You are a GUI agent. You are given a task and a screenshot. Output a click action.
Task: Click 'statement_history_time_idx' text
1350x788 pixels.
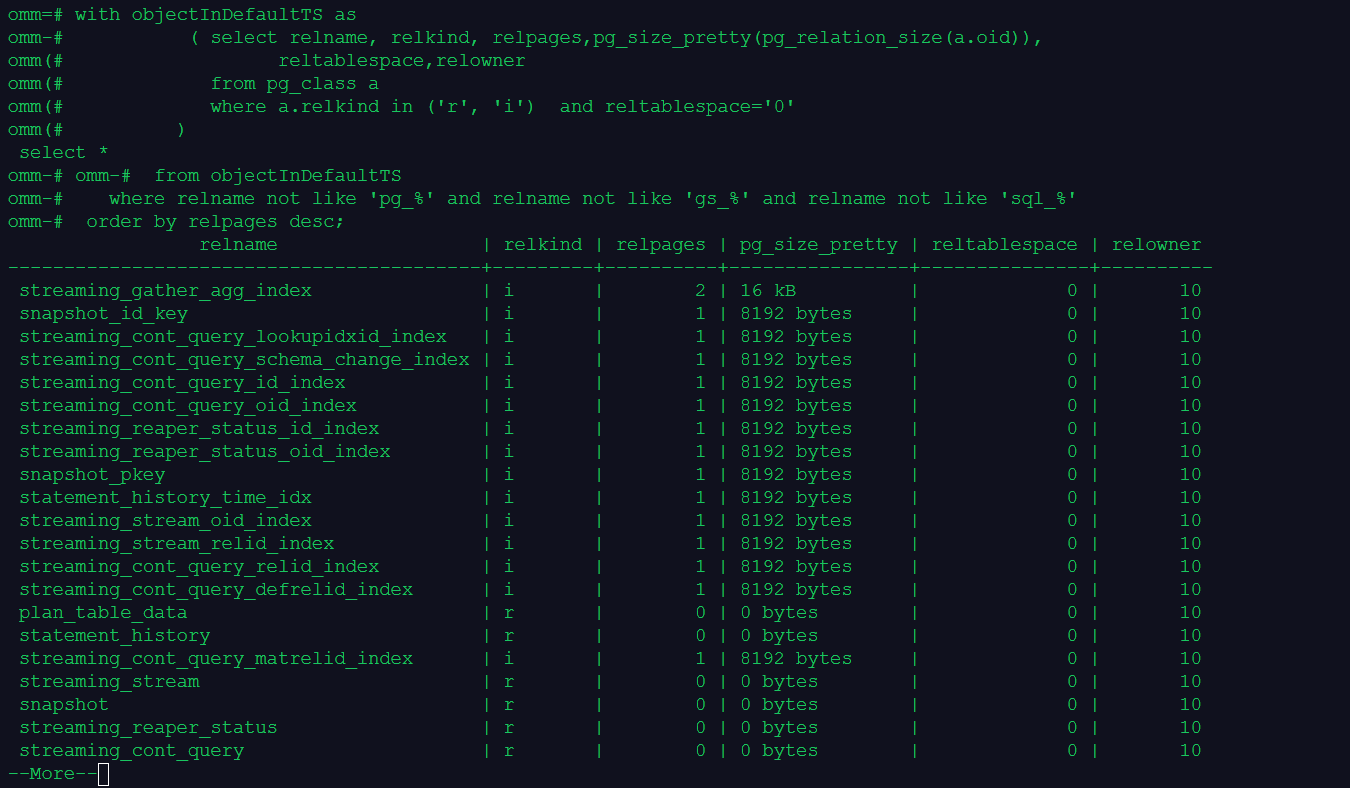[x=165, y=497]
